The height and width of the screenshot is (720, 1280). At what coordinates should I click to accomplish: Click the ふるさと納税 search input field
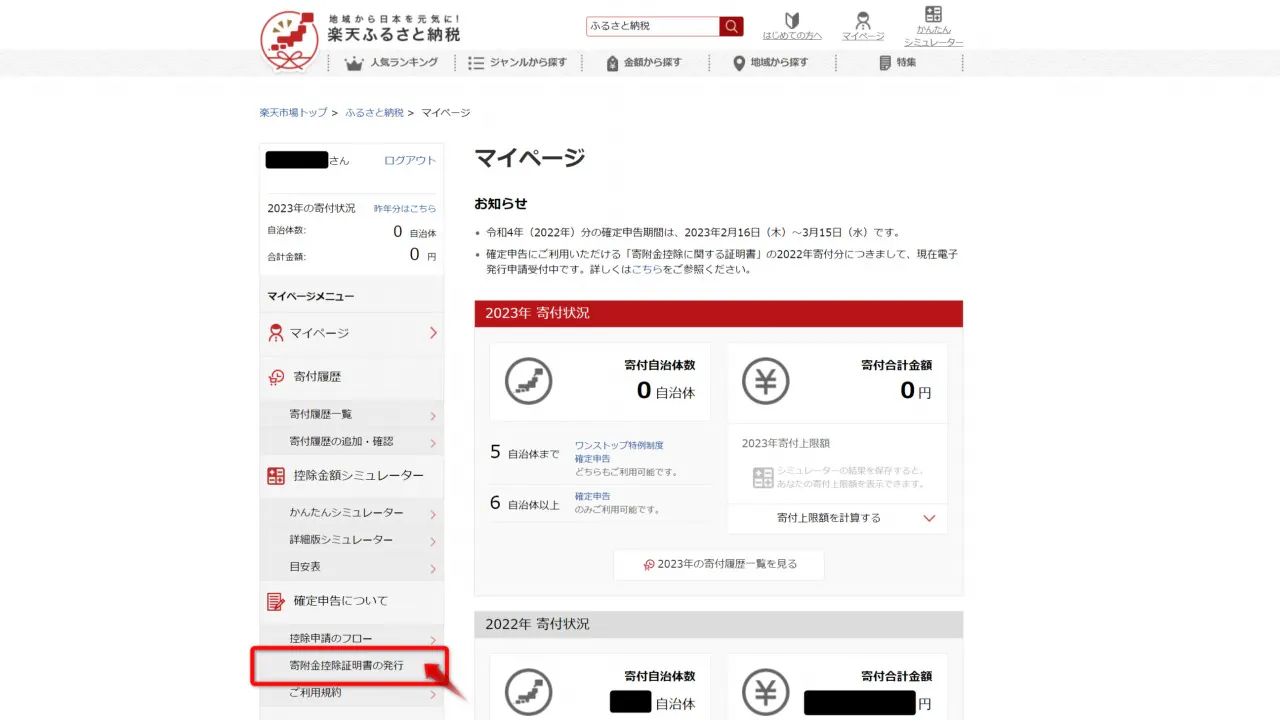coord(652,27)
